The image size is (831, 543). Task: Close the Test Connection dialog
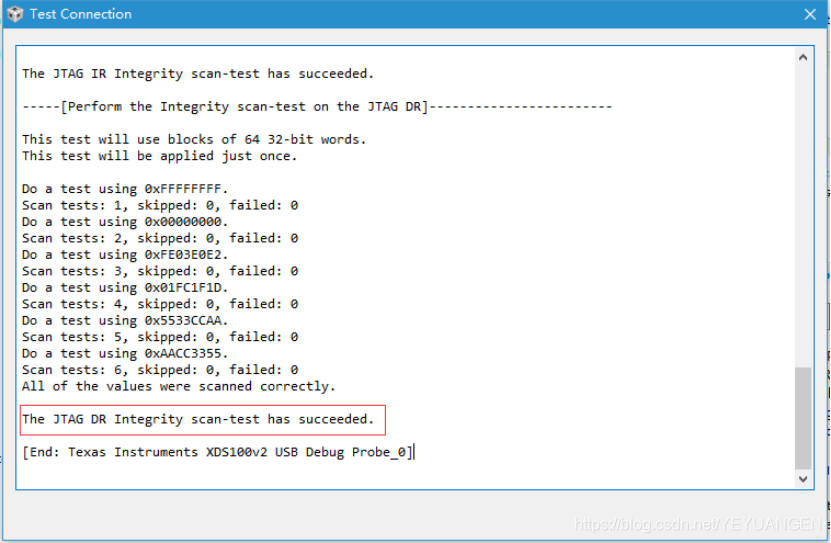click(810, 14)
